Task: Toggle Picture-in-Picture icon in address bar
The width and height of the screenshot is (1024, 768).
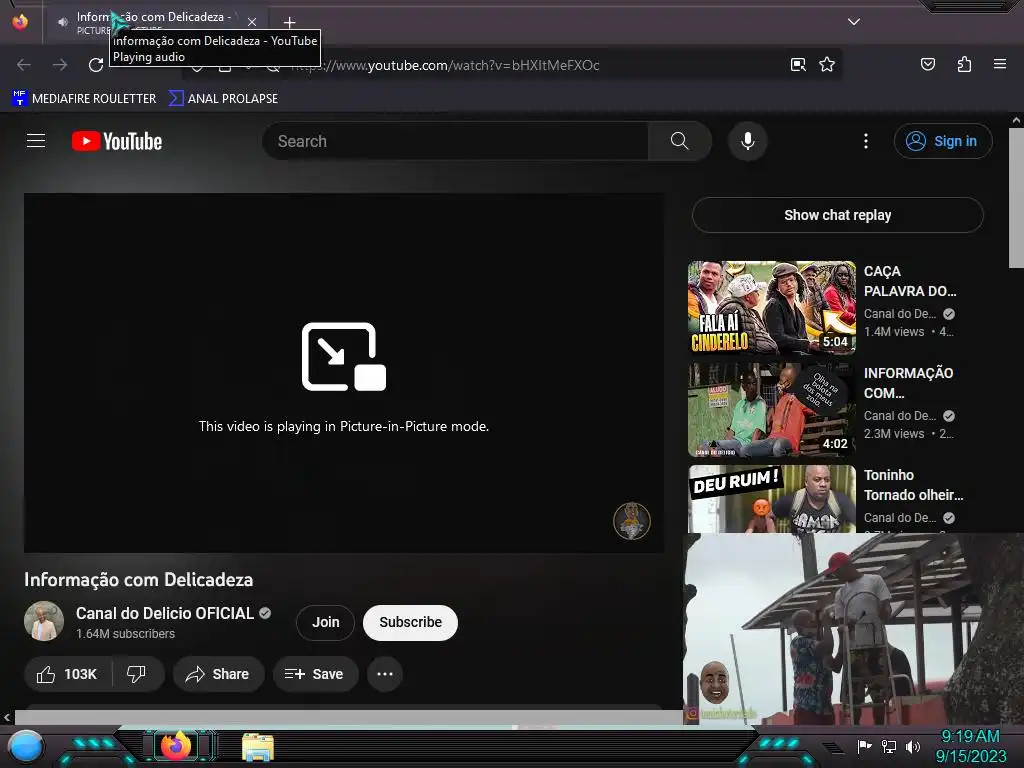Action: click(x=798, y=65)
